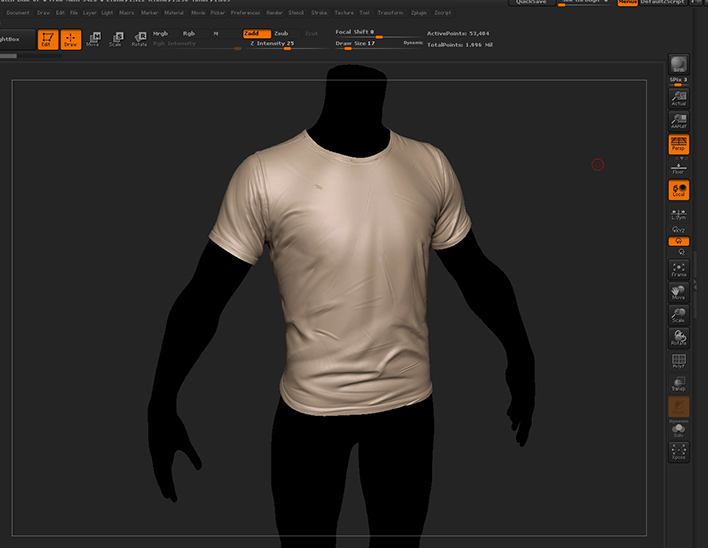Adjust the Focal Shift slider

[378, 33]
